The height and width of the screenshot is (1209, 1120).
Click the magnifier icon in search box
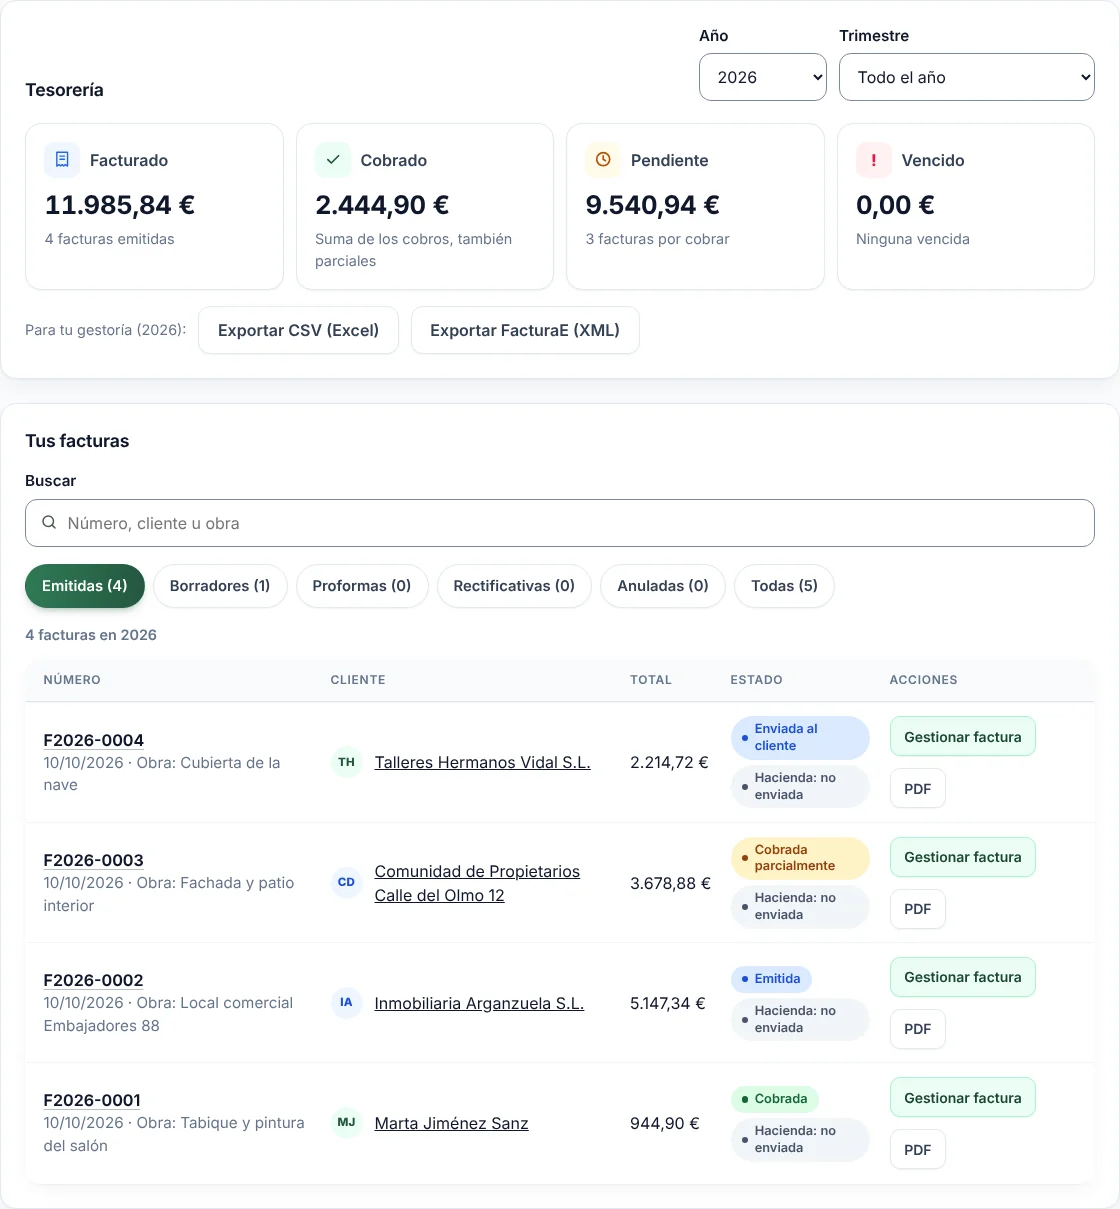pyautogui.click(x=49, y=523)
